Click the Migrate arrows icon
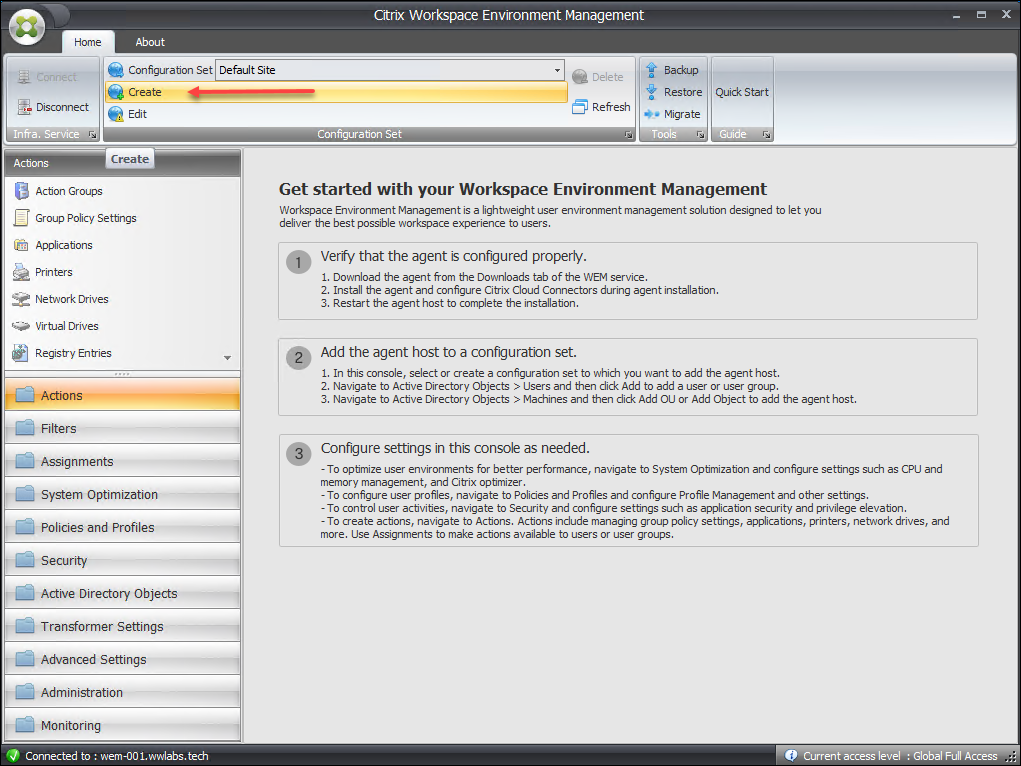1021x766 pixels. [x=652, y=114]
